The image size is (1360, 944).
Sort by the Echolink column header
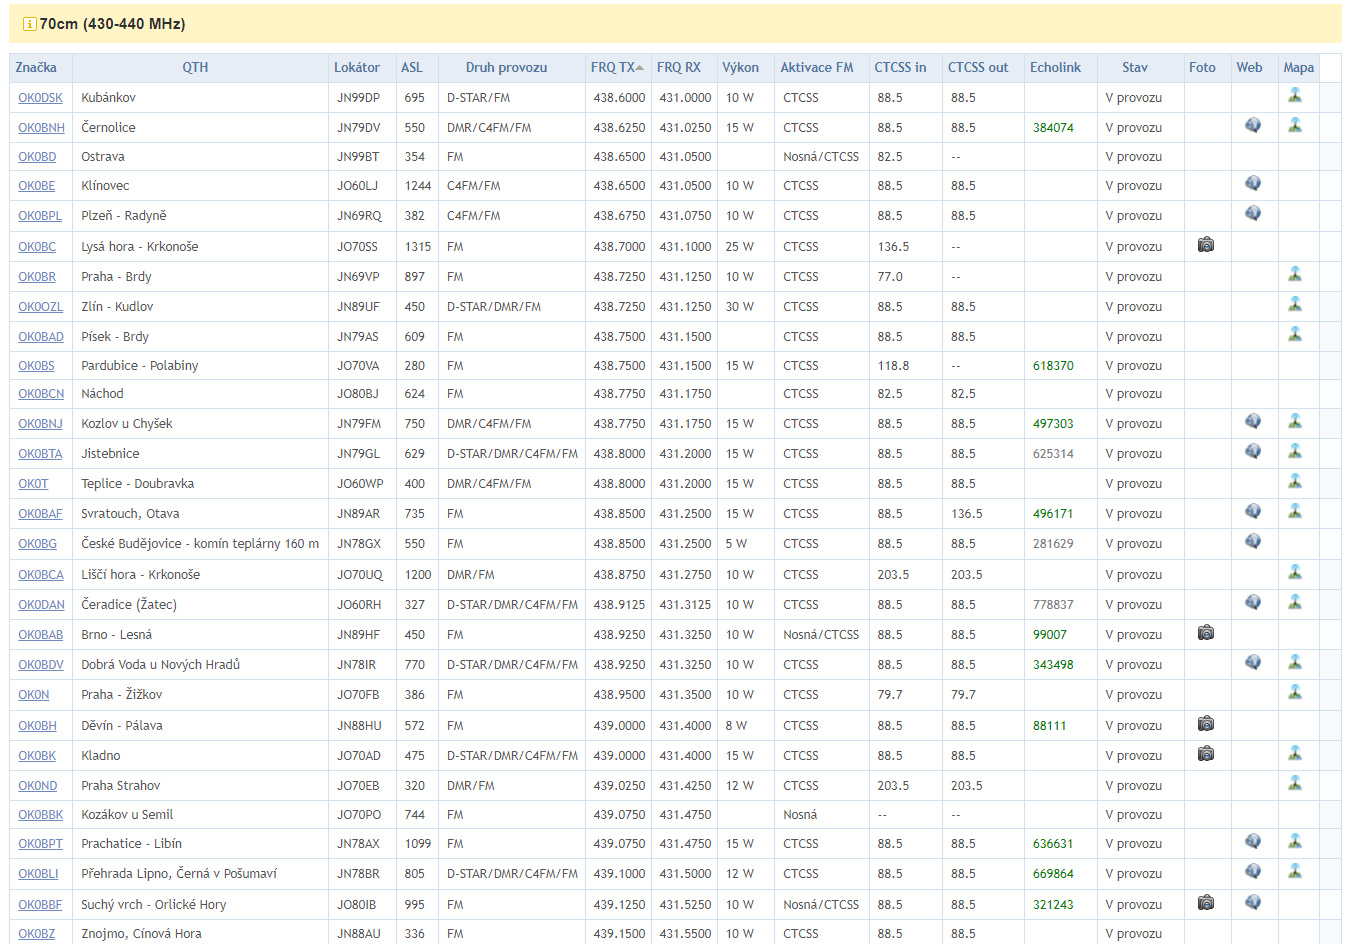point(1055,68)
